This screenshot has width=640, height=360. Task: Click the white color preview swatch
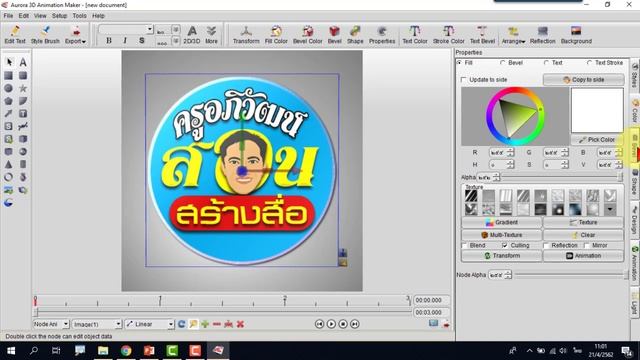597,111
